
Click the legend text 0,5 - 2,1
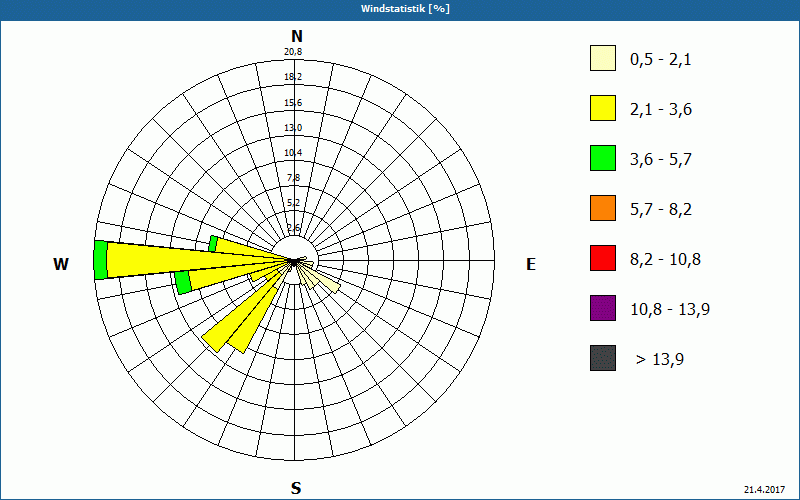pyautogui.click(x=661, y=60)
